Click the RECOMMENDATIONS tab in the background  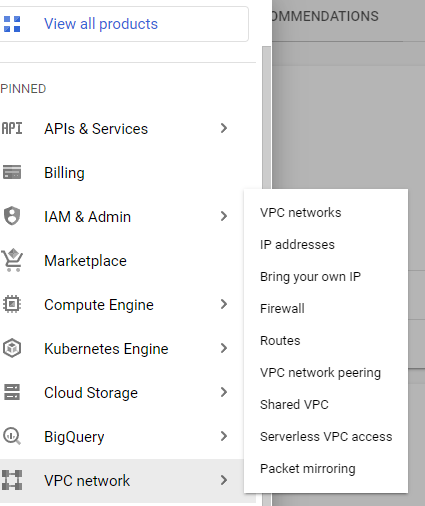tap(325, 16)
